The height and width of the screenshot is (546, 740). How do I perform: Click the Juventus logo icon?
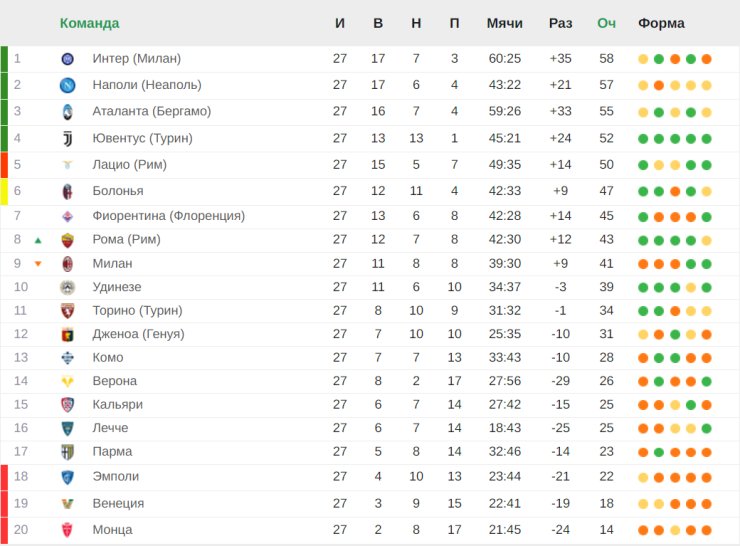67,138
